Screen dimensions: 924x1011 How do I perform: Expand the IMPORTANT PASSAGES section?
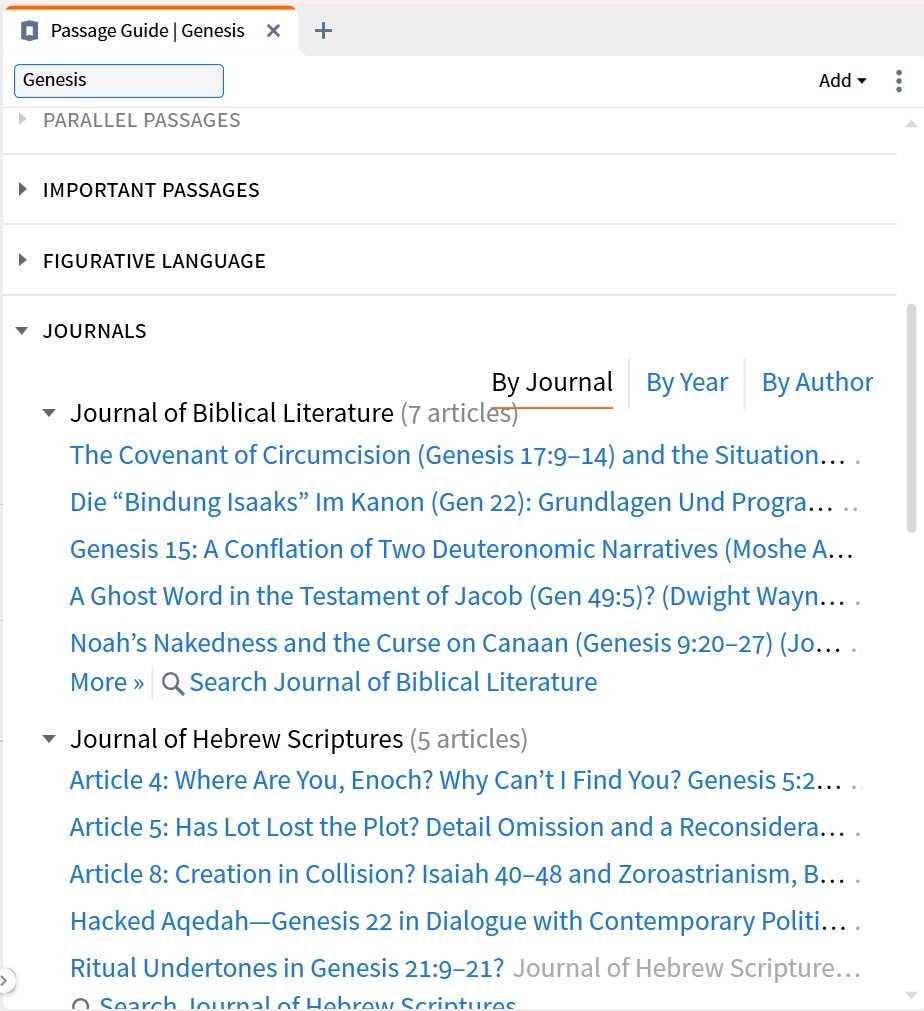[x=23, y=190]
